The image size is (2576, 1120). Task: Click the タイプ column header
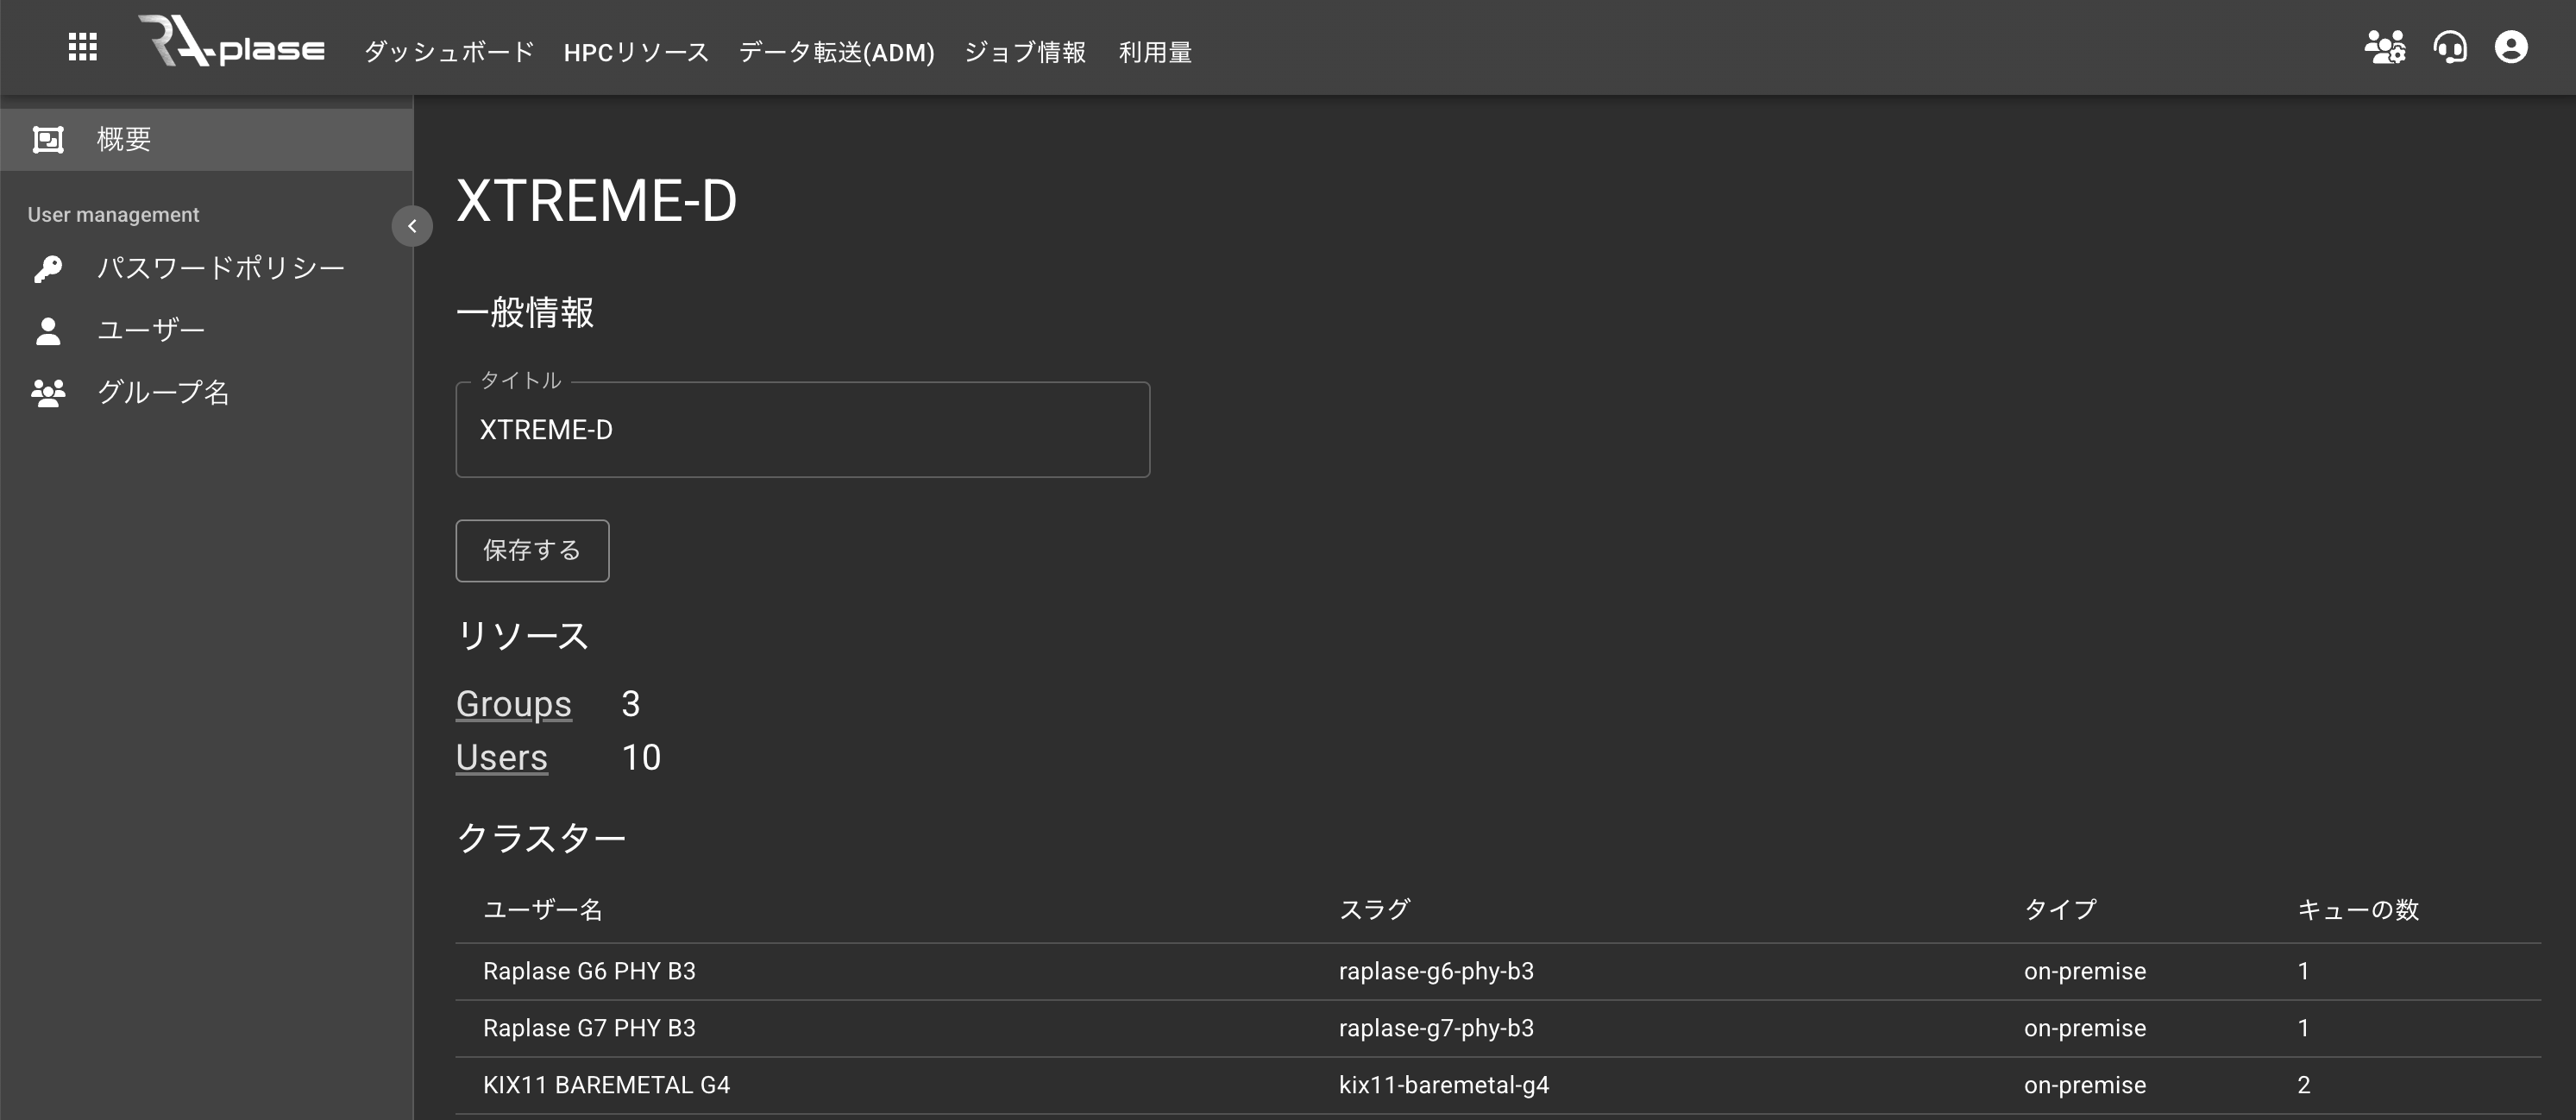point(2061,909)
